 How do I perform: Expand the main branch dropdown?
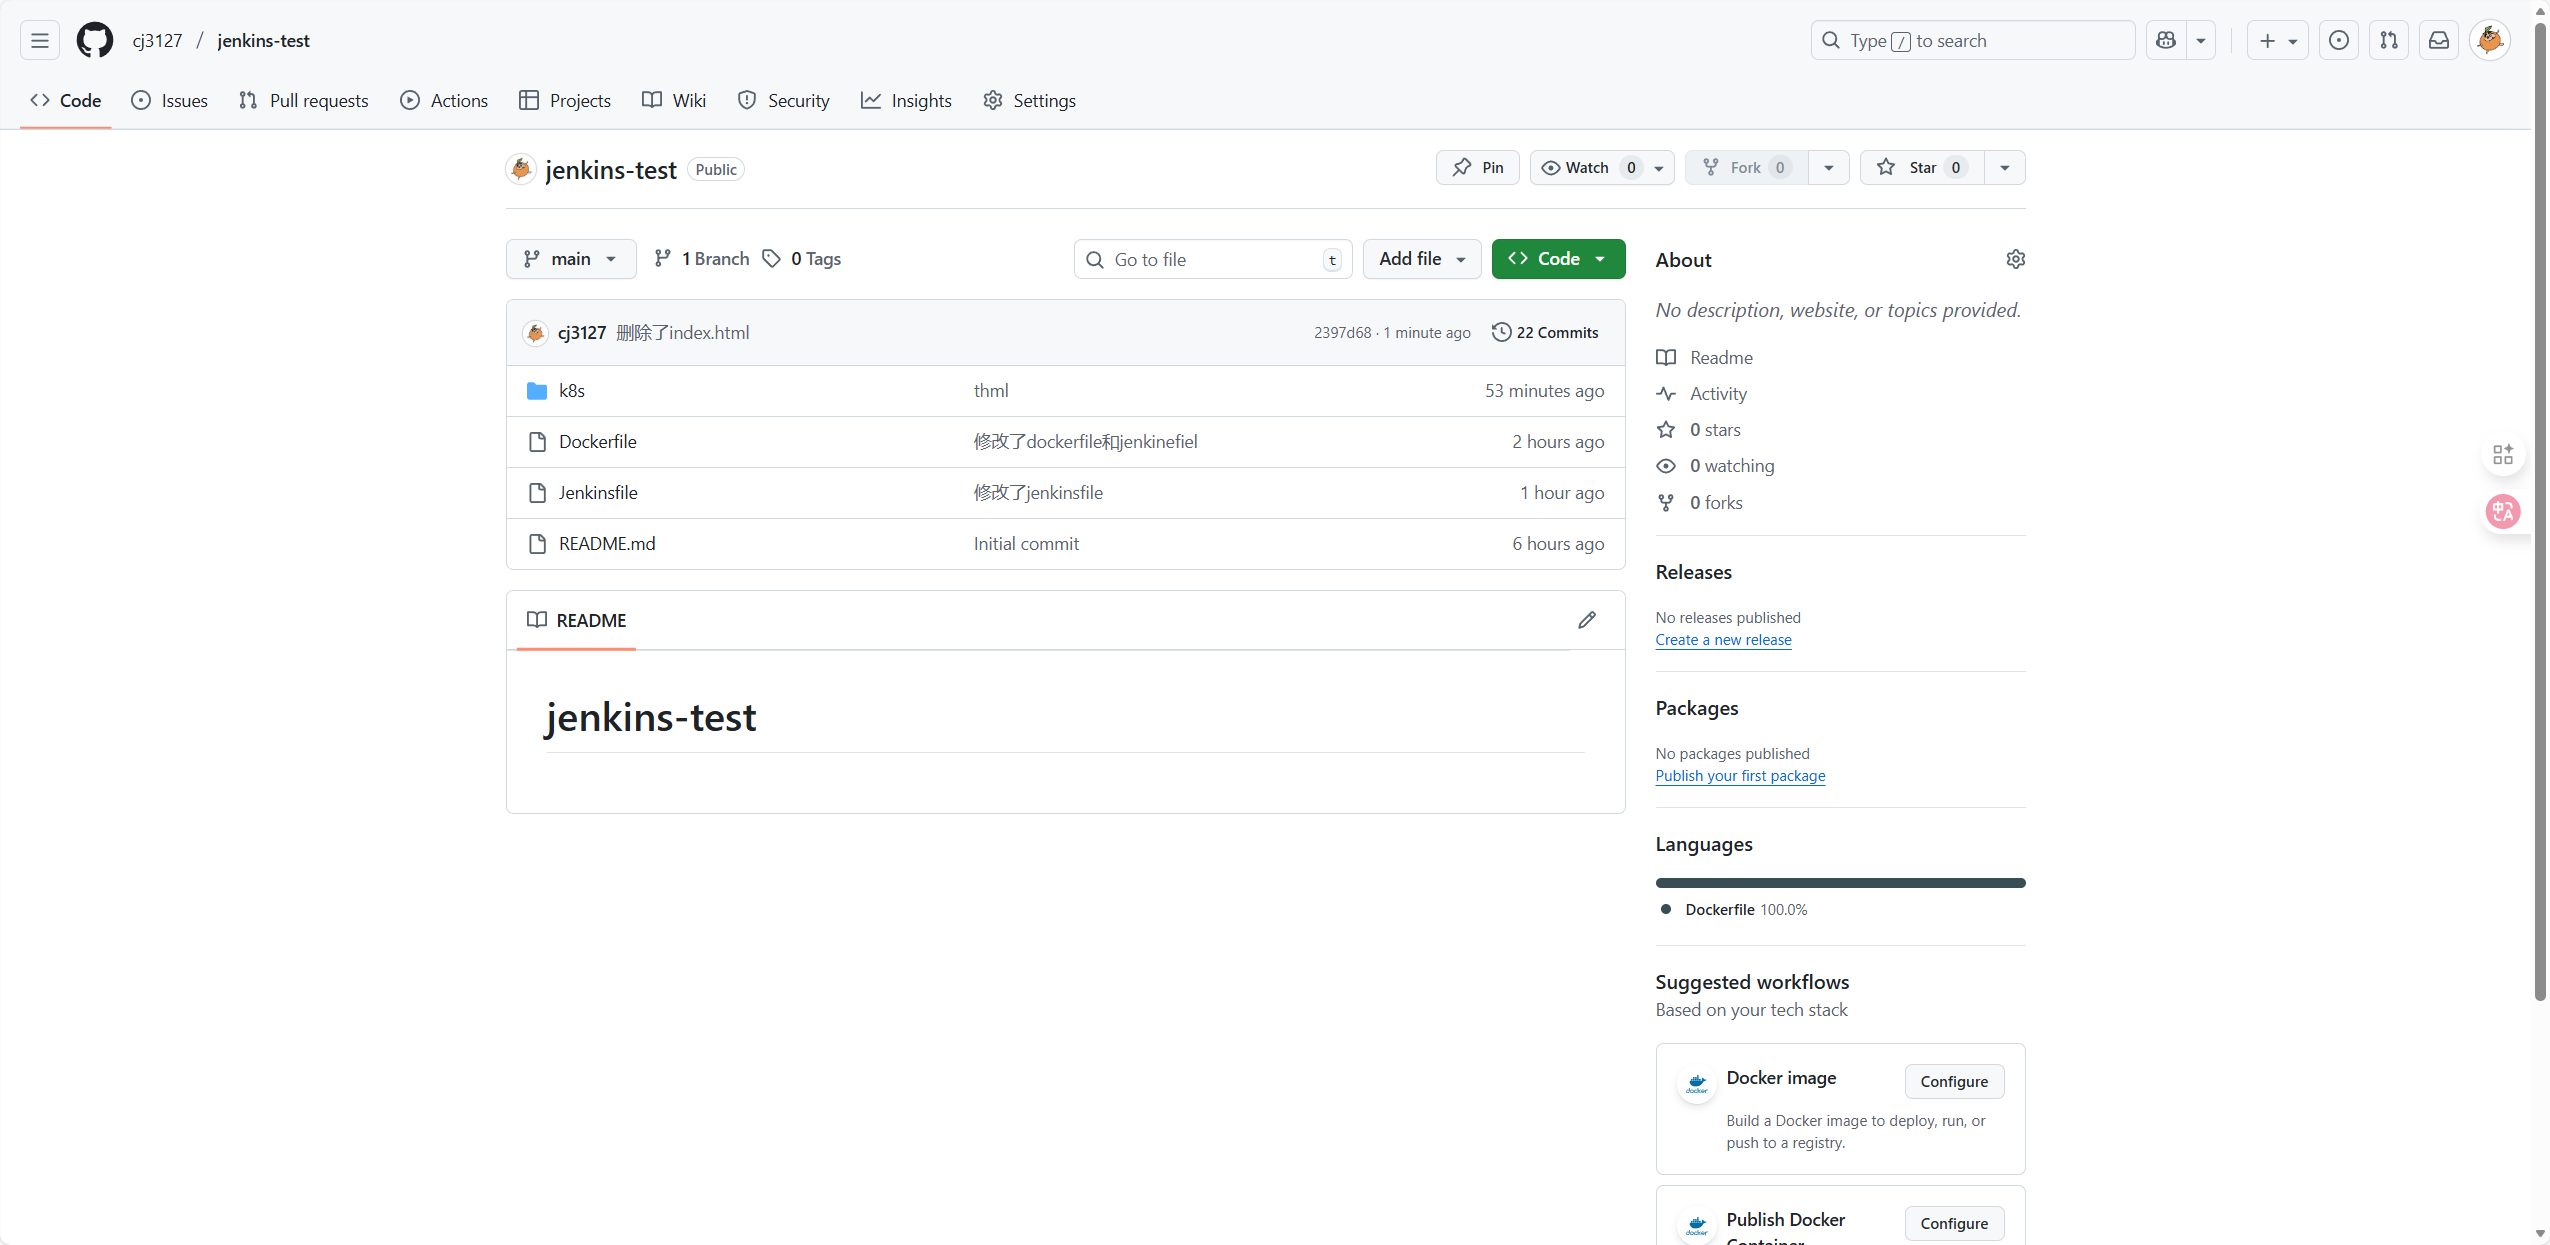tap(571, 259)
